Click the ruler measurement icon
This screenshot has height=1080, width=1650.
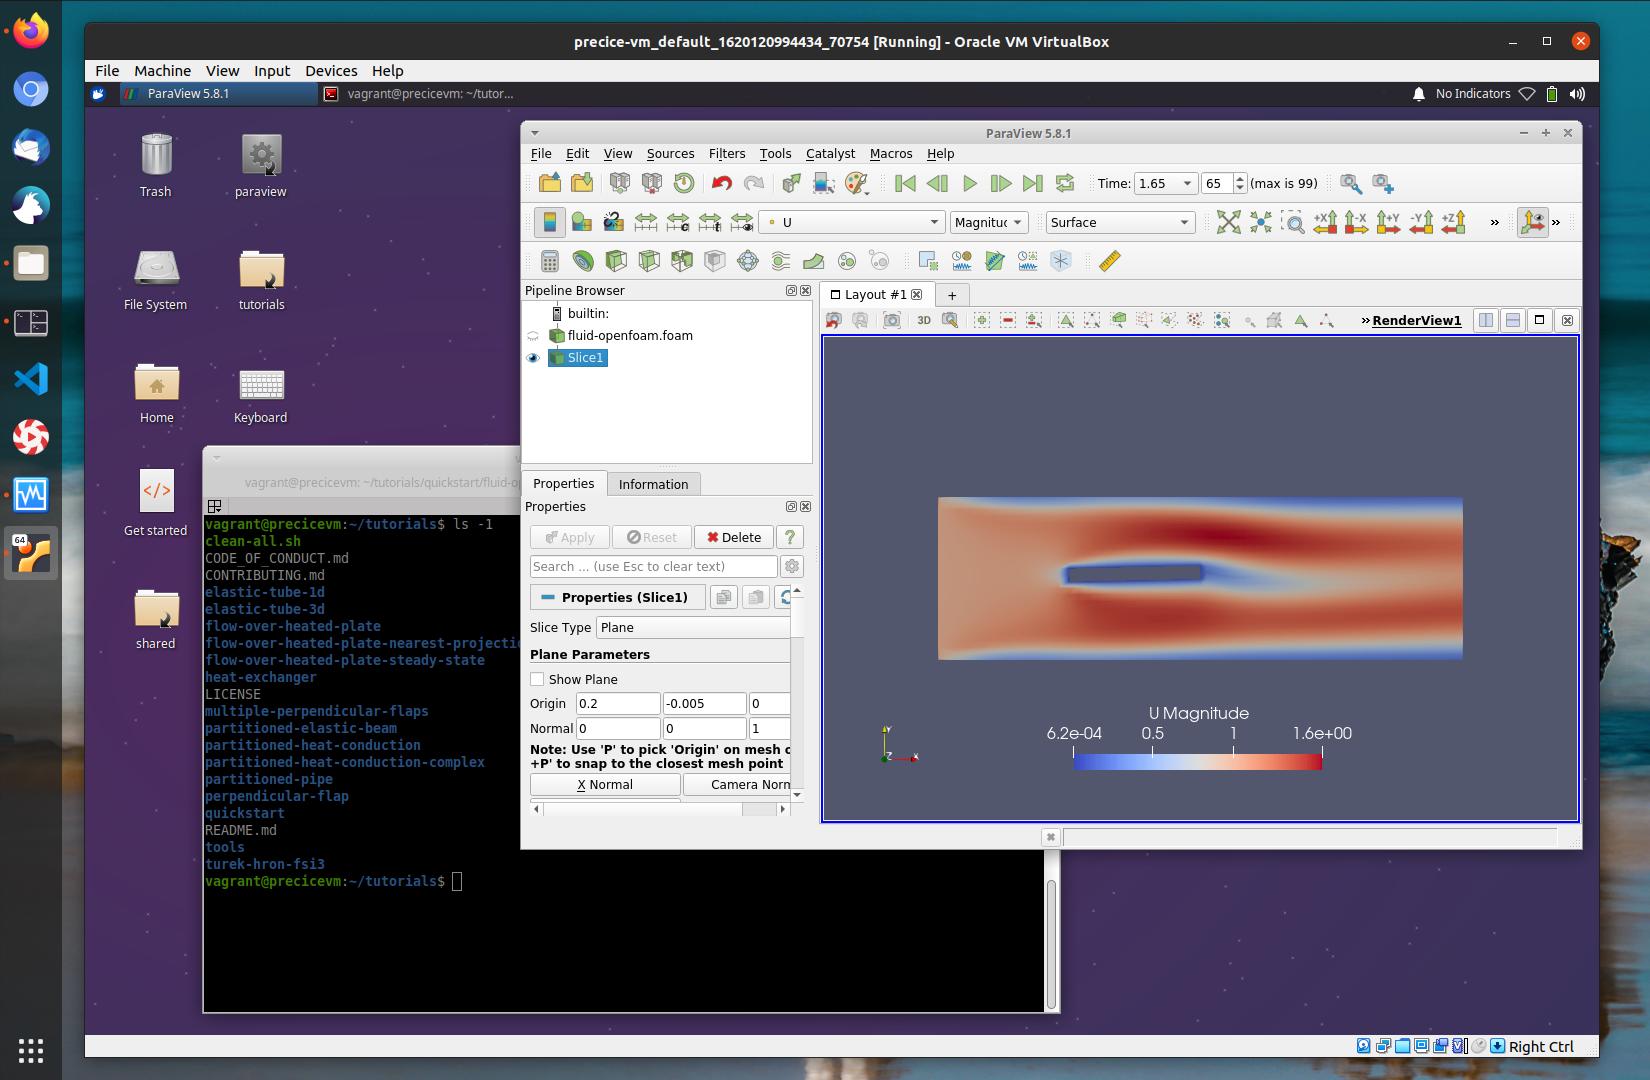click(x=1109, y=261)
